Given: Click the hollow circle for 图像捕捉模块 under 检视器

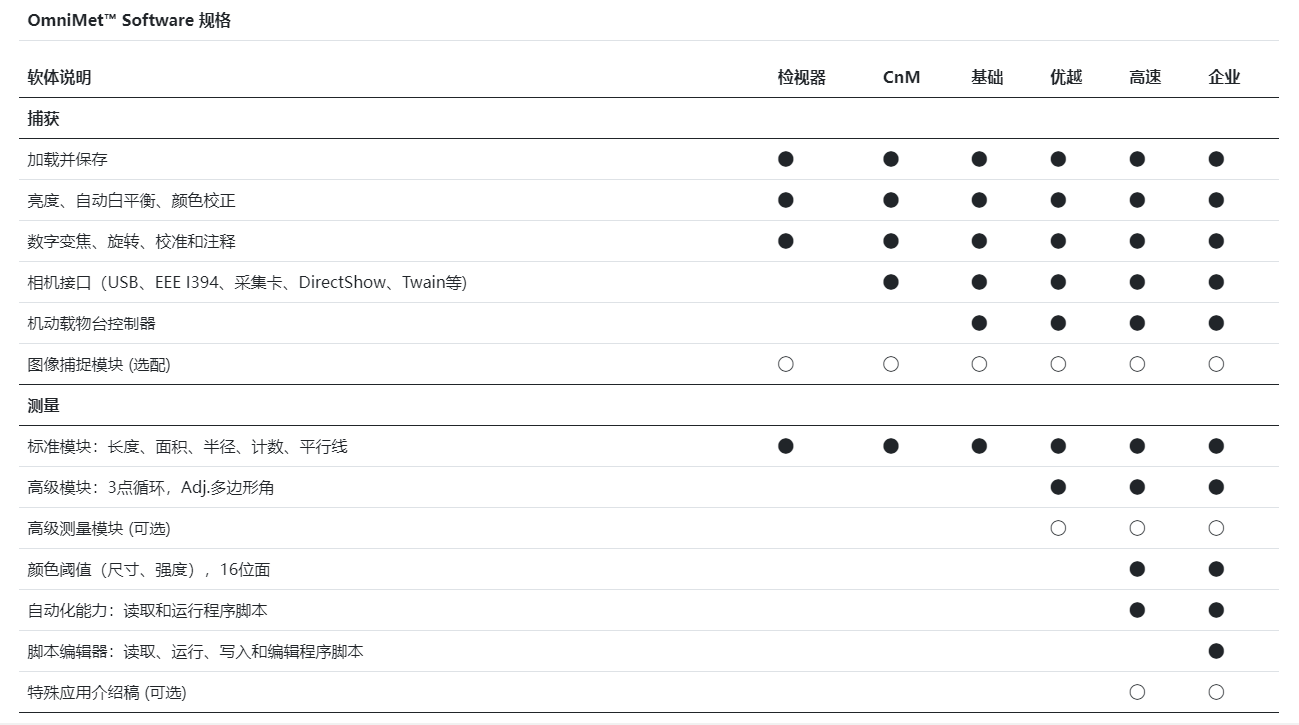Looking at the screenshot, I should tap(785, 364).
